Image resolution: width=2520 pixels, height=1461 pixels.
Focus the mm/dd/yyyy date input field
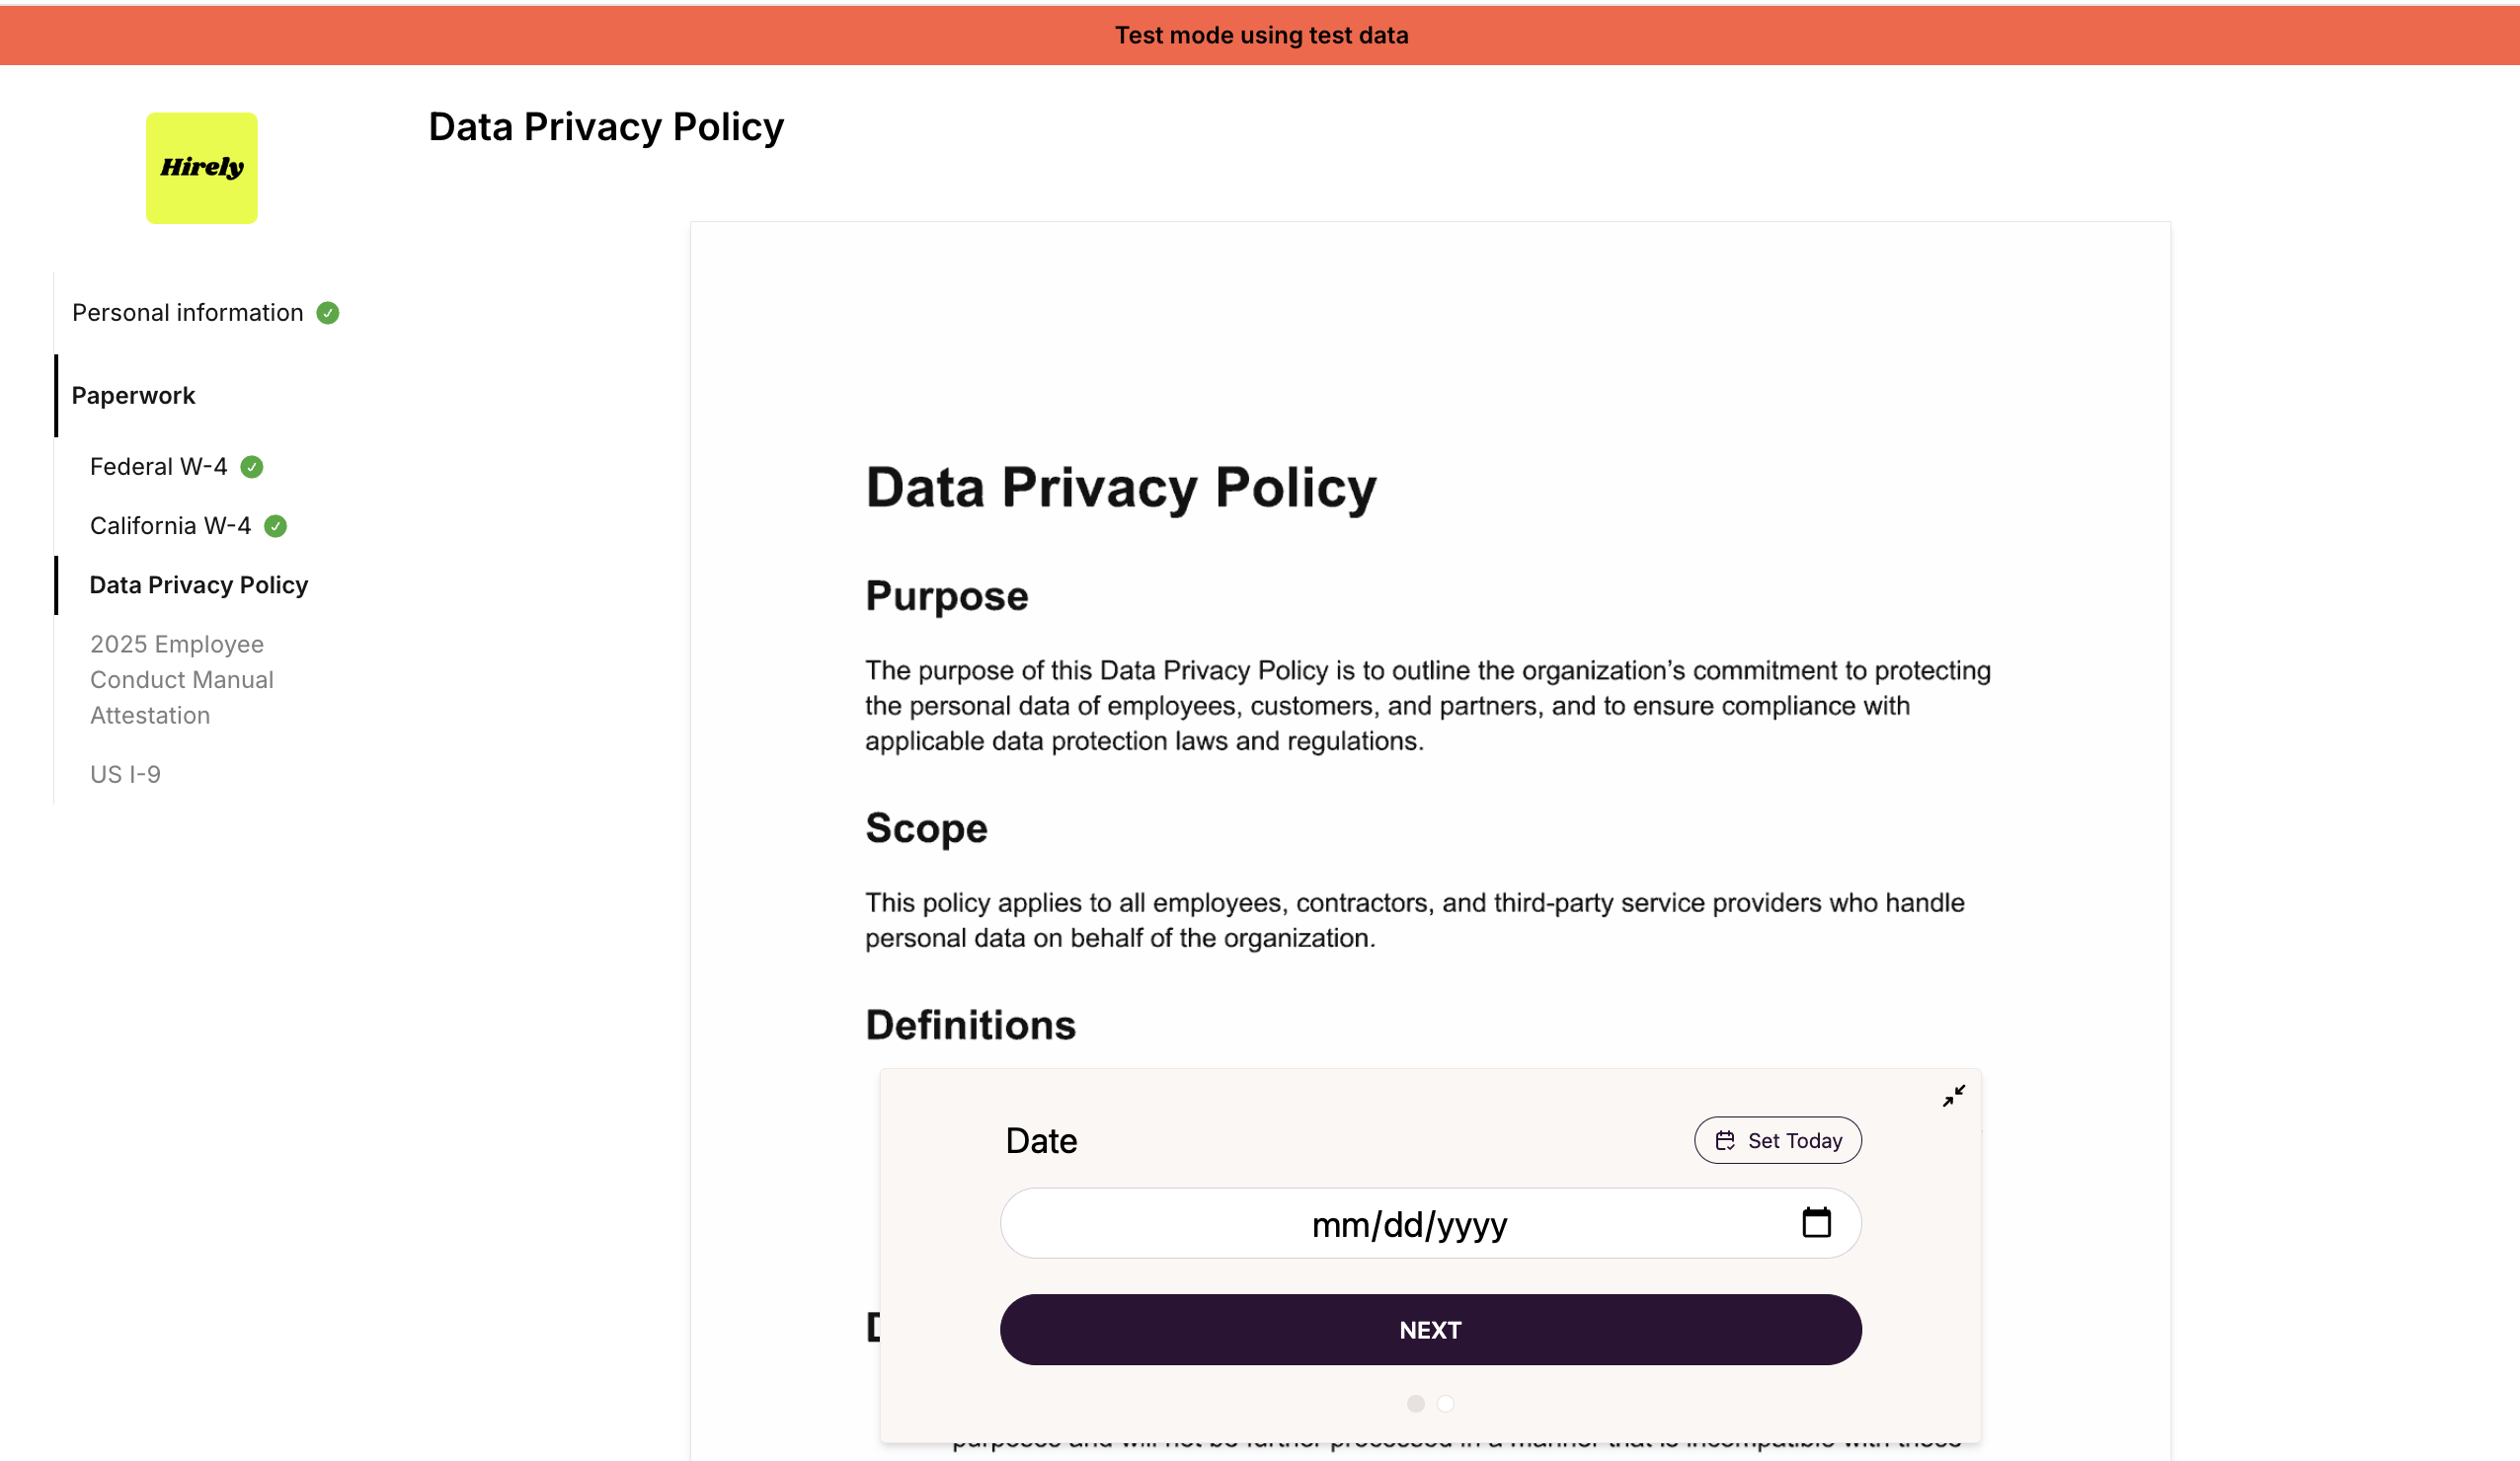[x=1430, y=1224]
